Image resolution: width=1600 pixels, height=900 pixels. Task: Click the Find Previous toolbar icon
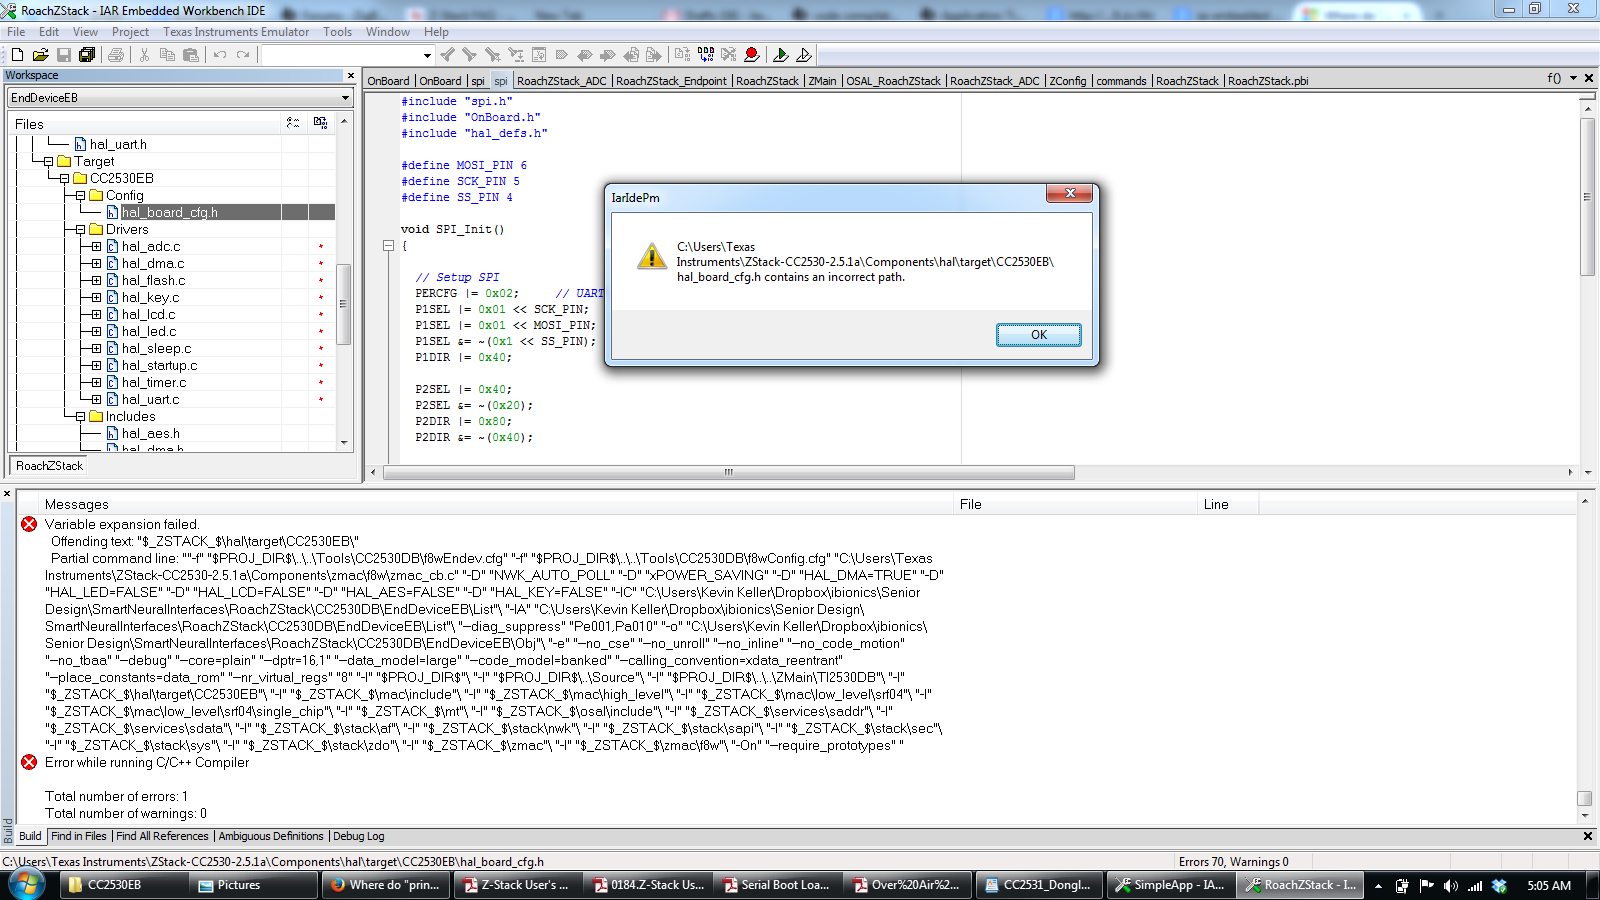447,55
